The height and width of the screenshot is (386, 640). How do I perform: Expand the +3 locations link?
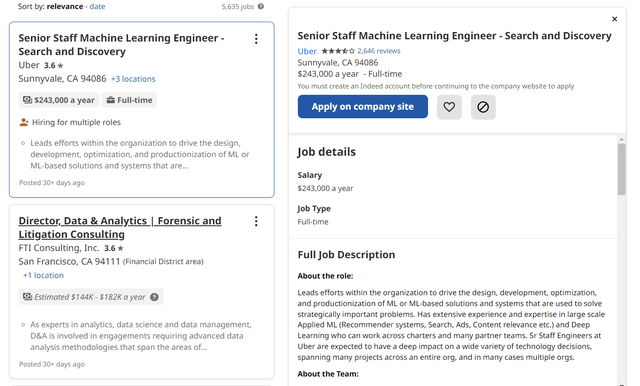coord(133,79)
